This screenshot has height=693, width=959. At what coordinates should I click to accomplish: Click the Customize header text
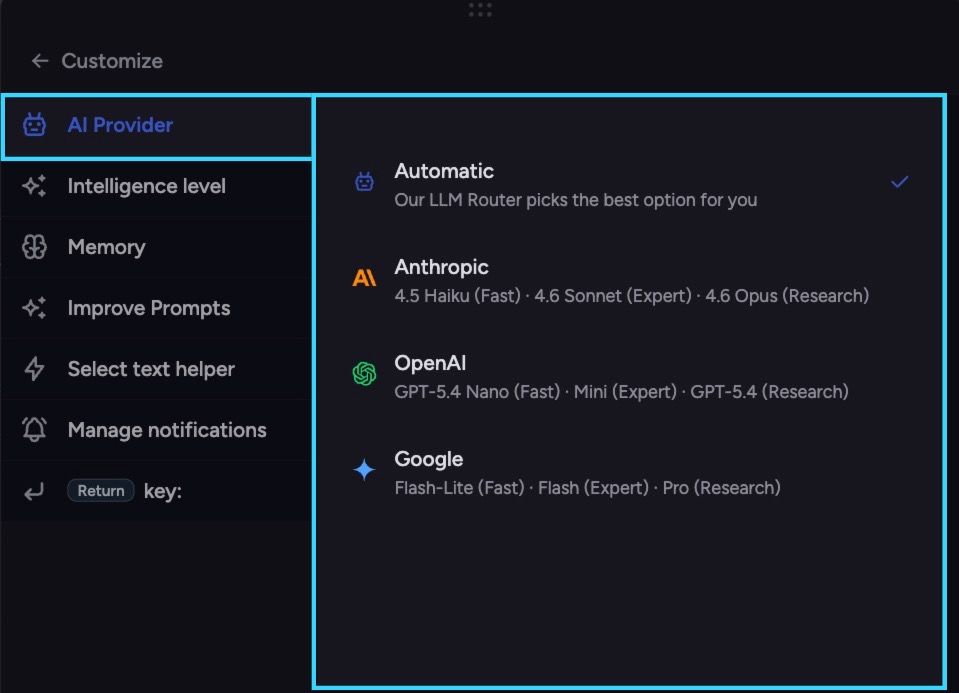(x=112, y=61)
